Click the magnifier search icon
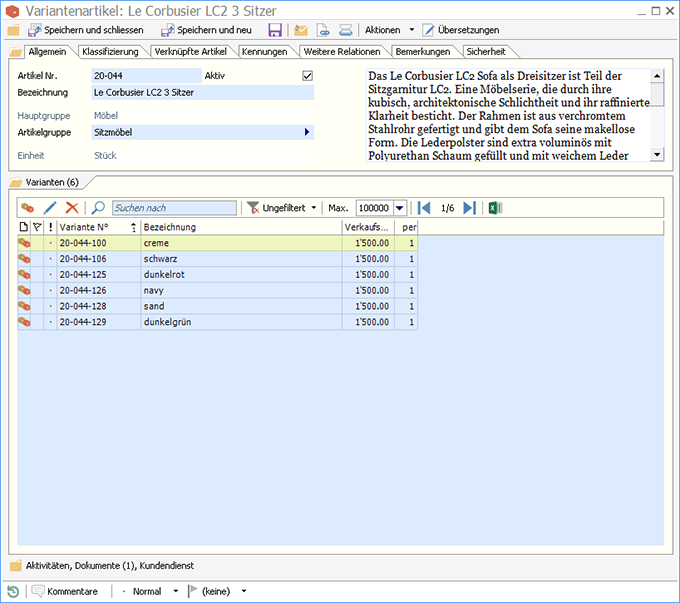The height and width of the screenshot is (603, 680). pos(98,208)
